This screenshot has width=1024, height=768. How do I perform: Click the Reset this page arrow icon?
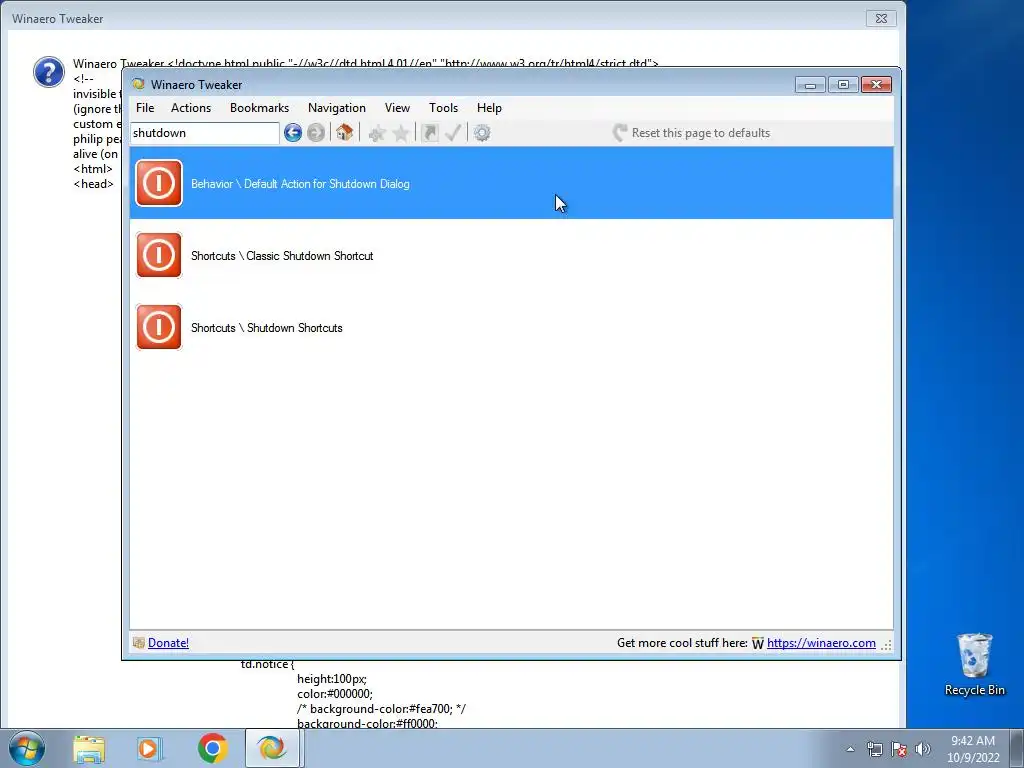620,133
